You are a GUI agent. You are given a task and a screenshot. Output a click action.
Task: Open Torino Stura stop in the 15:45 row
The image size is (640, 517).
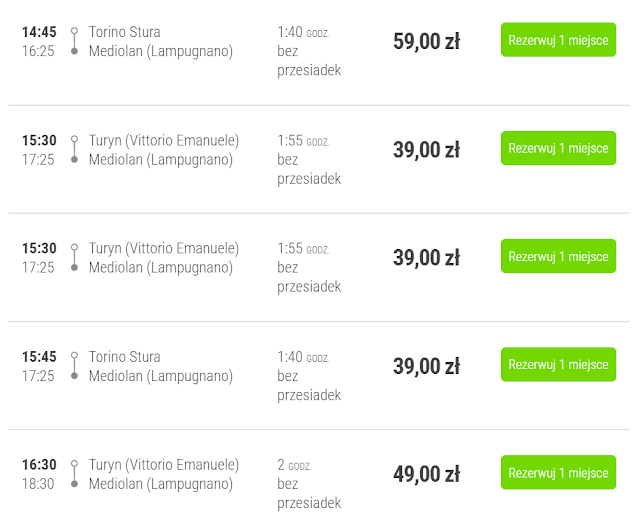[124, 357]
